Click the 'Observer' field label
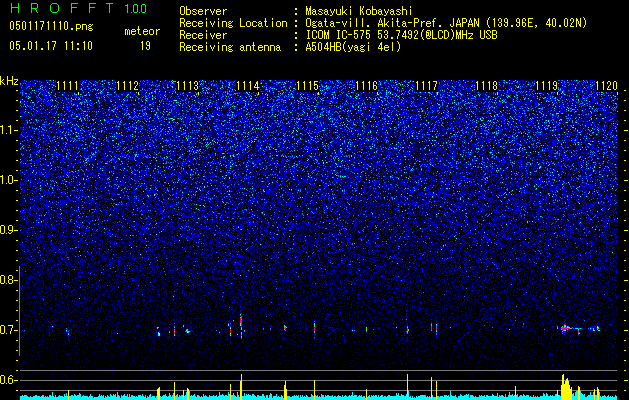 pos(203,11)
